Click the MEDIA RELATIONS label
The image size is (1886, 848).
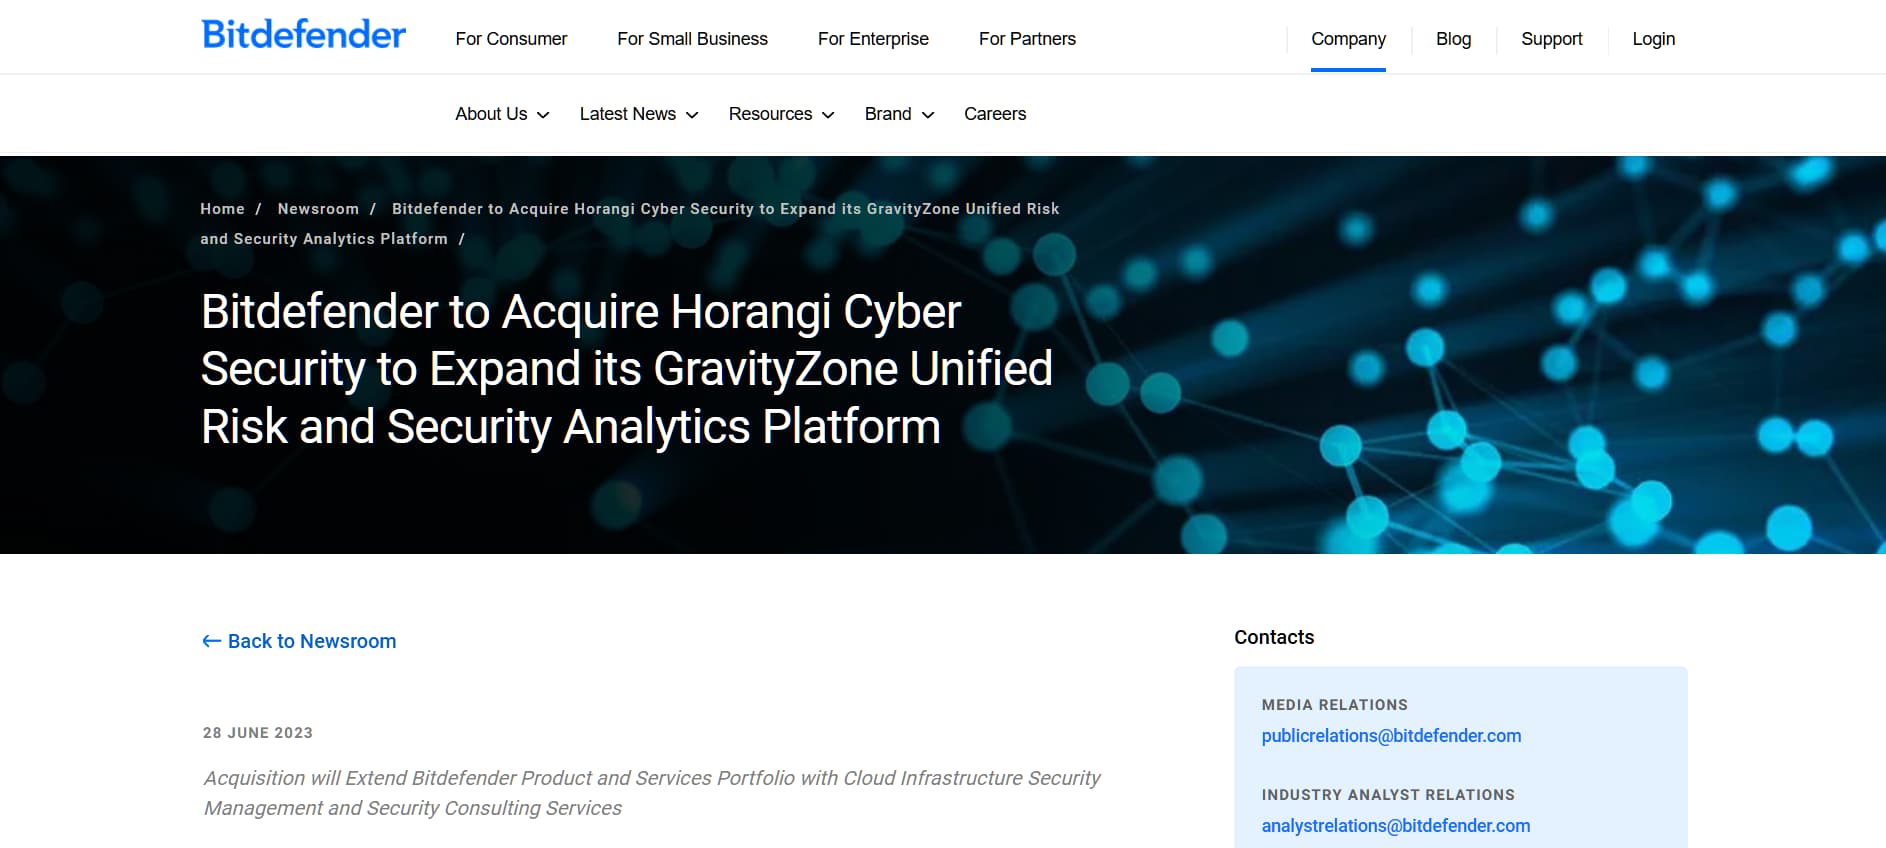(x=1335, y=705)
